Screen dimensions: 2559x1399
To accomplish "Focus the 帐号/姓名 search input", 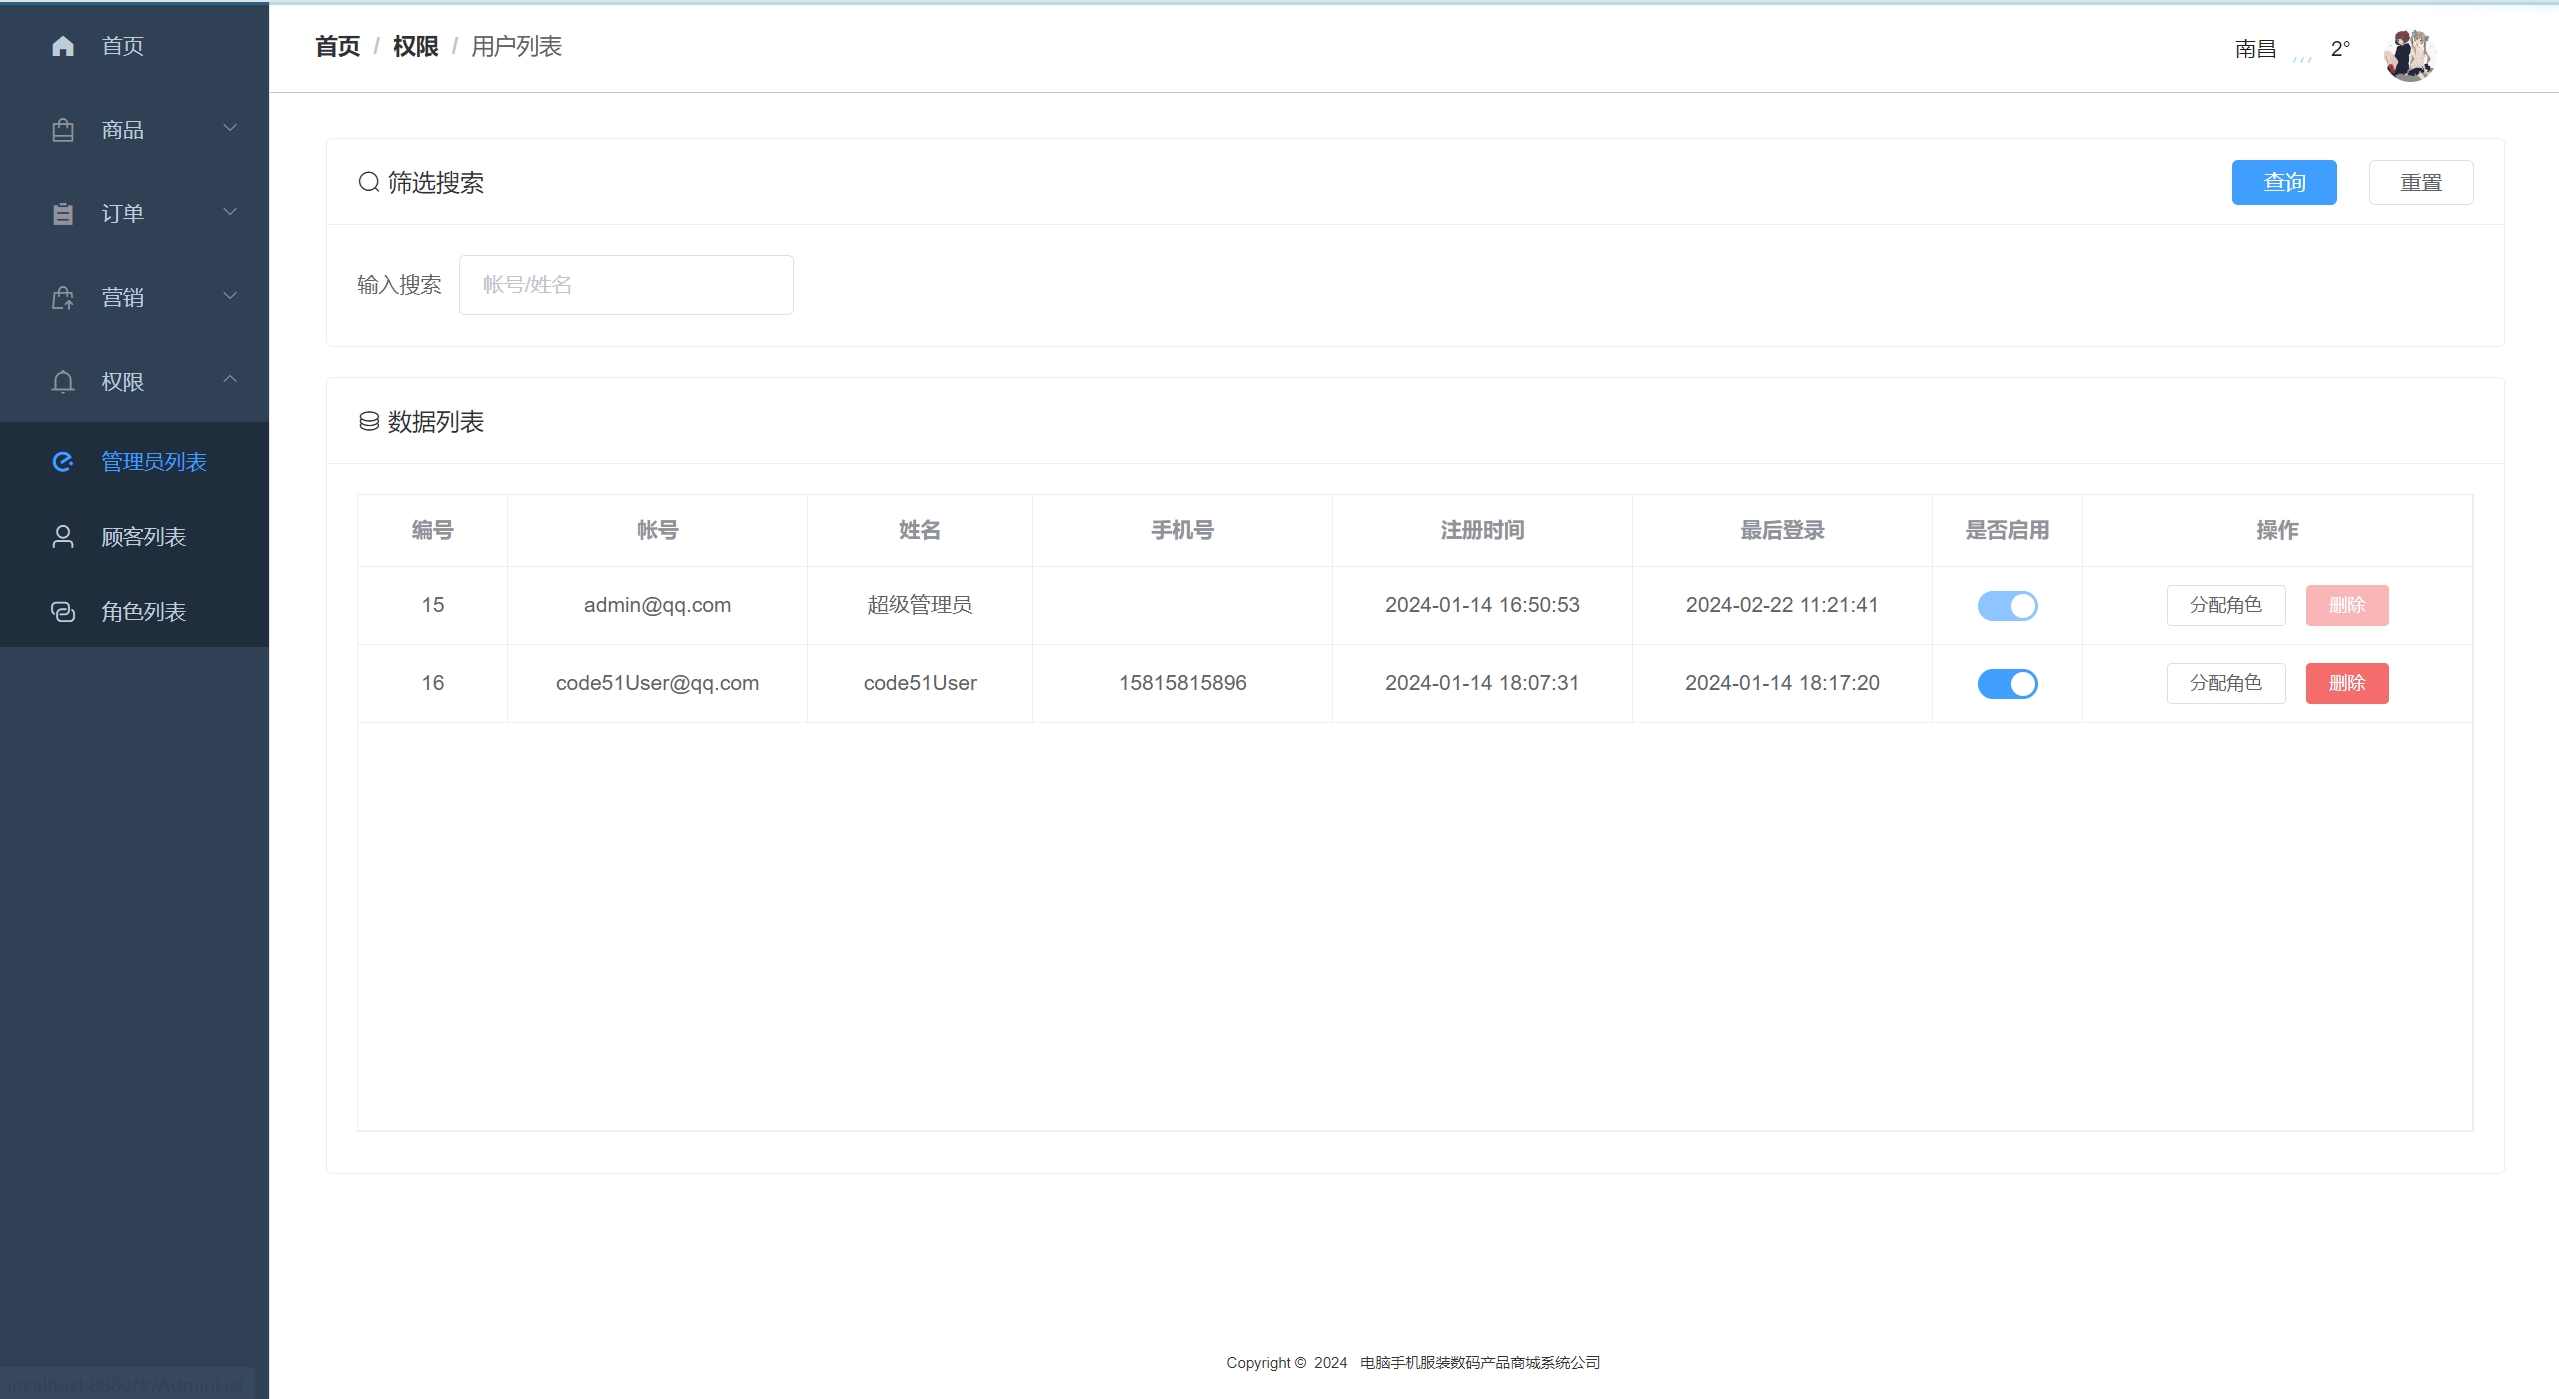I will [x=626, y=285].
